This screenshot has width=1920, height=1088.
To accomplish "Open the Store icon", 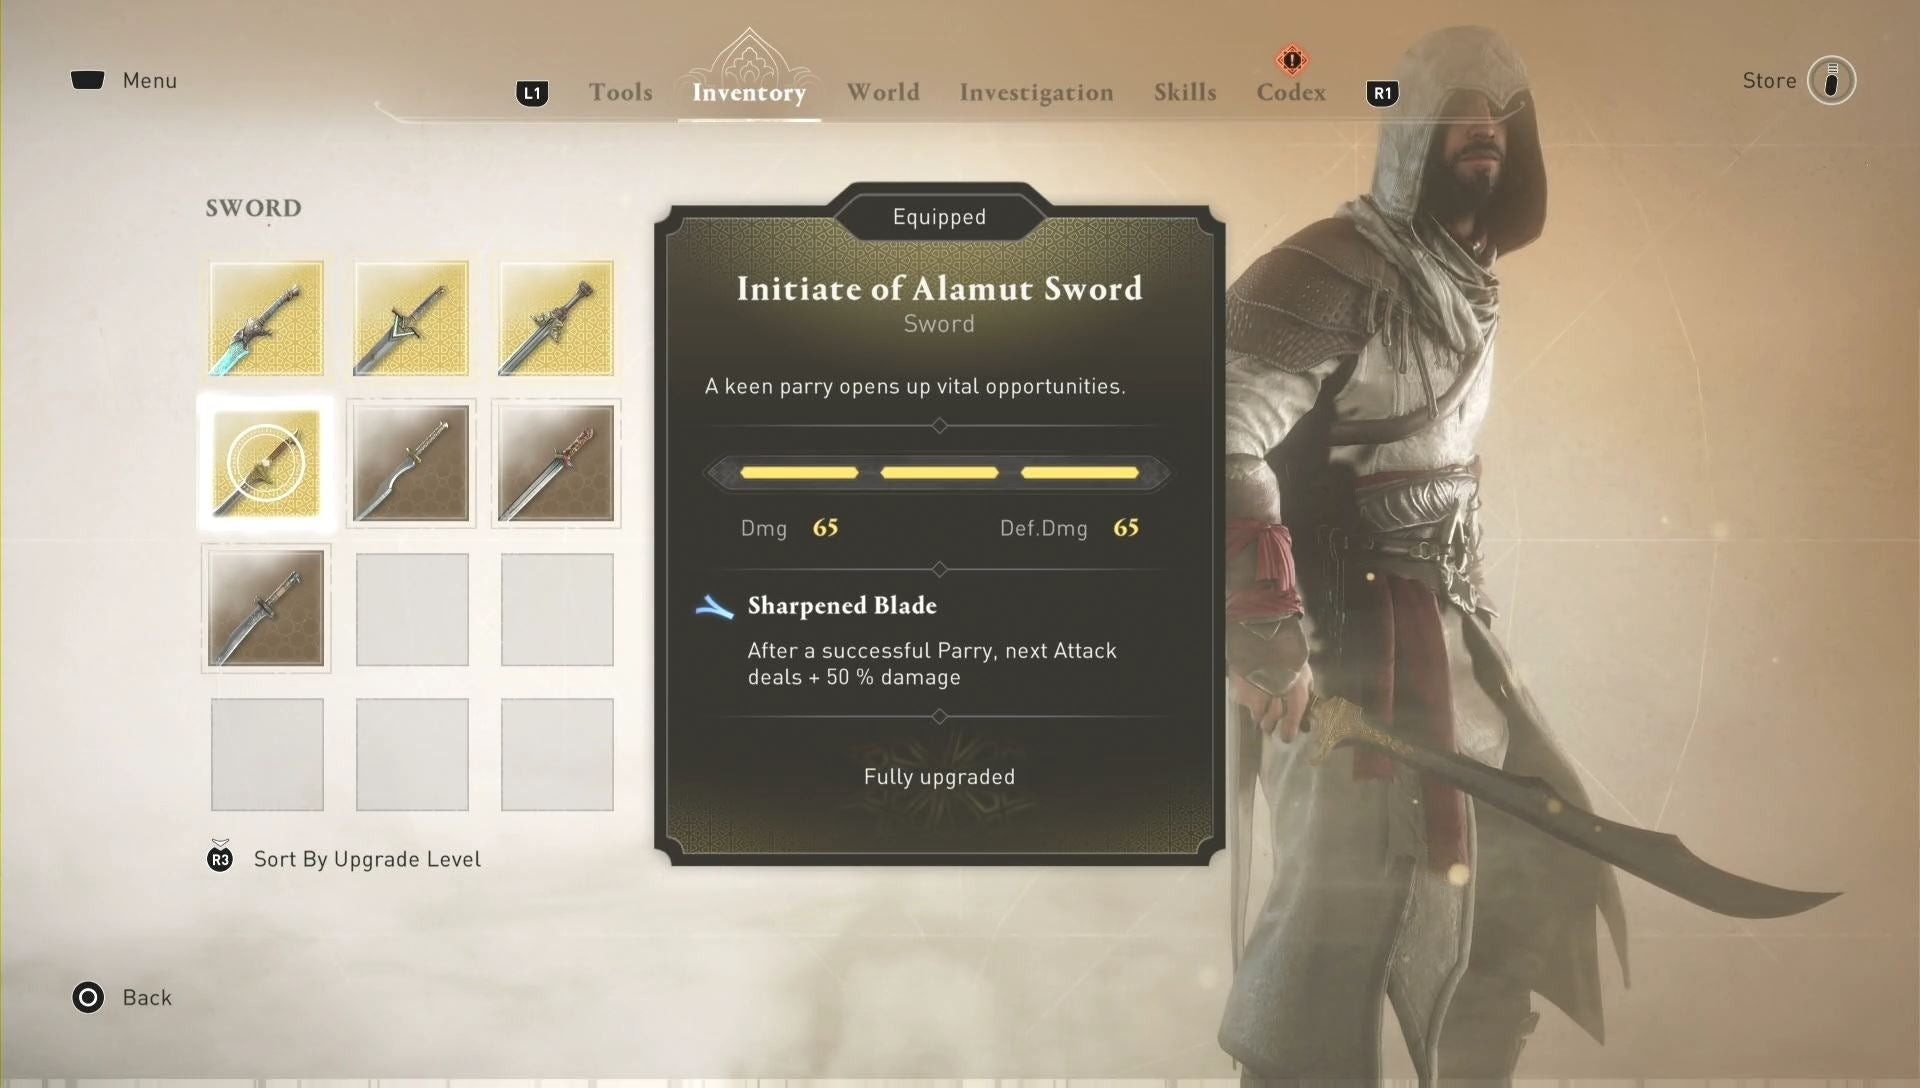I will coord(1831,81).
